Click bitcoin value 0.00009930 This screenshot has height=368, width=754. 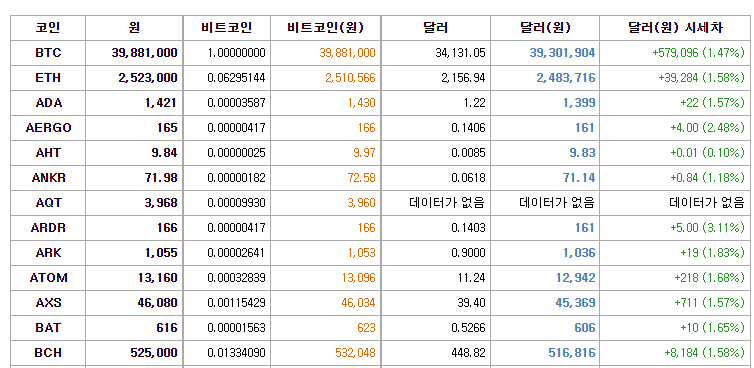(x=236, y=203)
